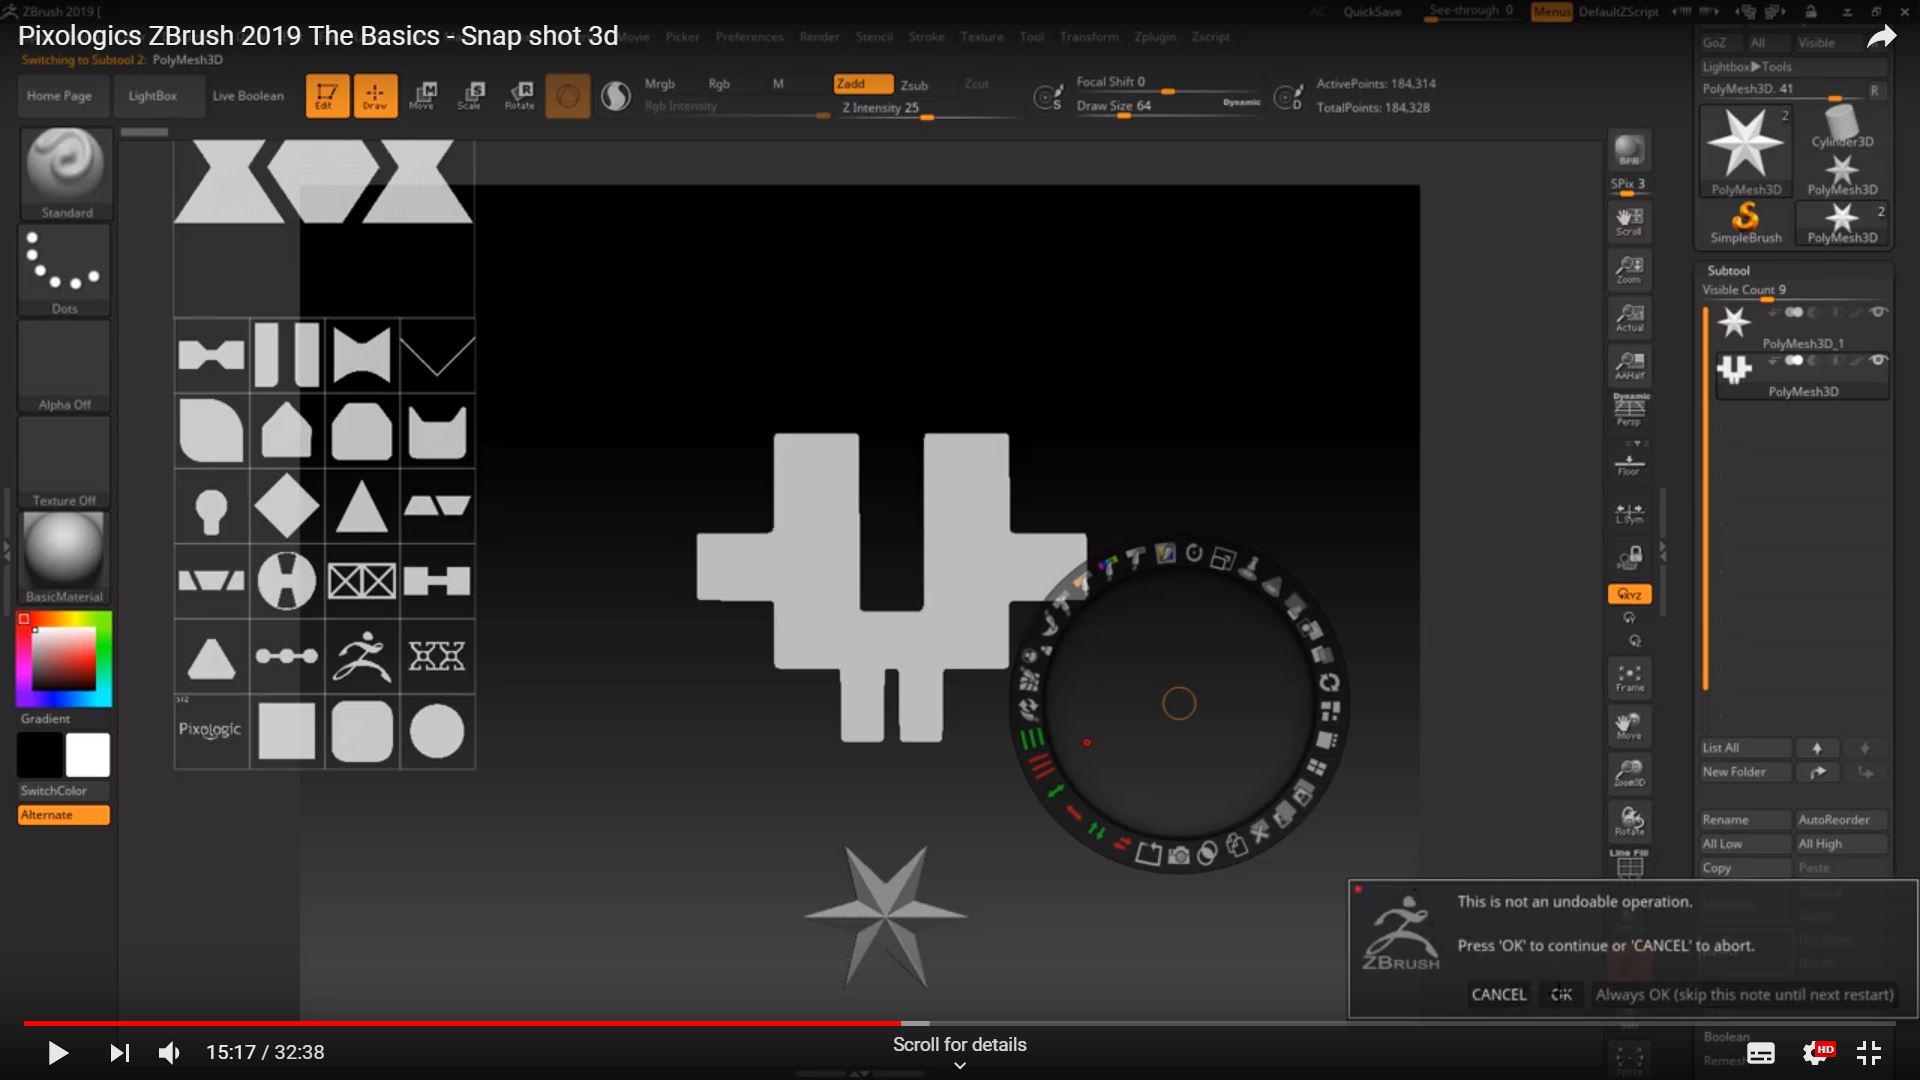Hide the PolyMesh3D subtool eye
The image size is (1920, 1080).
pos(1878,361)
